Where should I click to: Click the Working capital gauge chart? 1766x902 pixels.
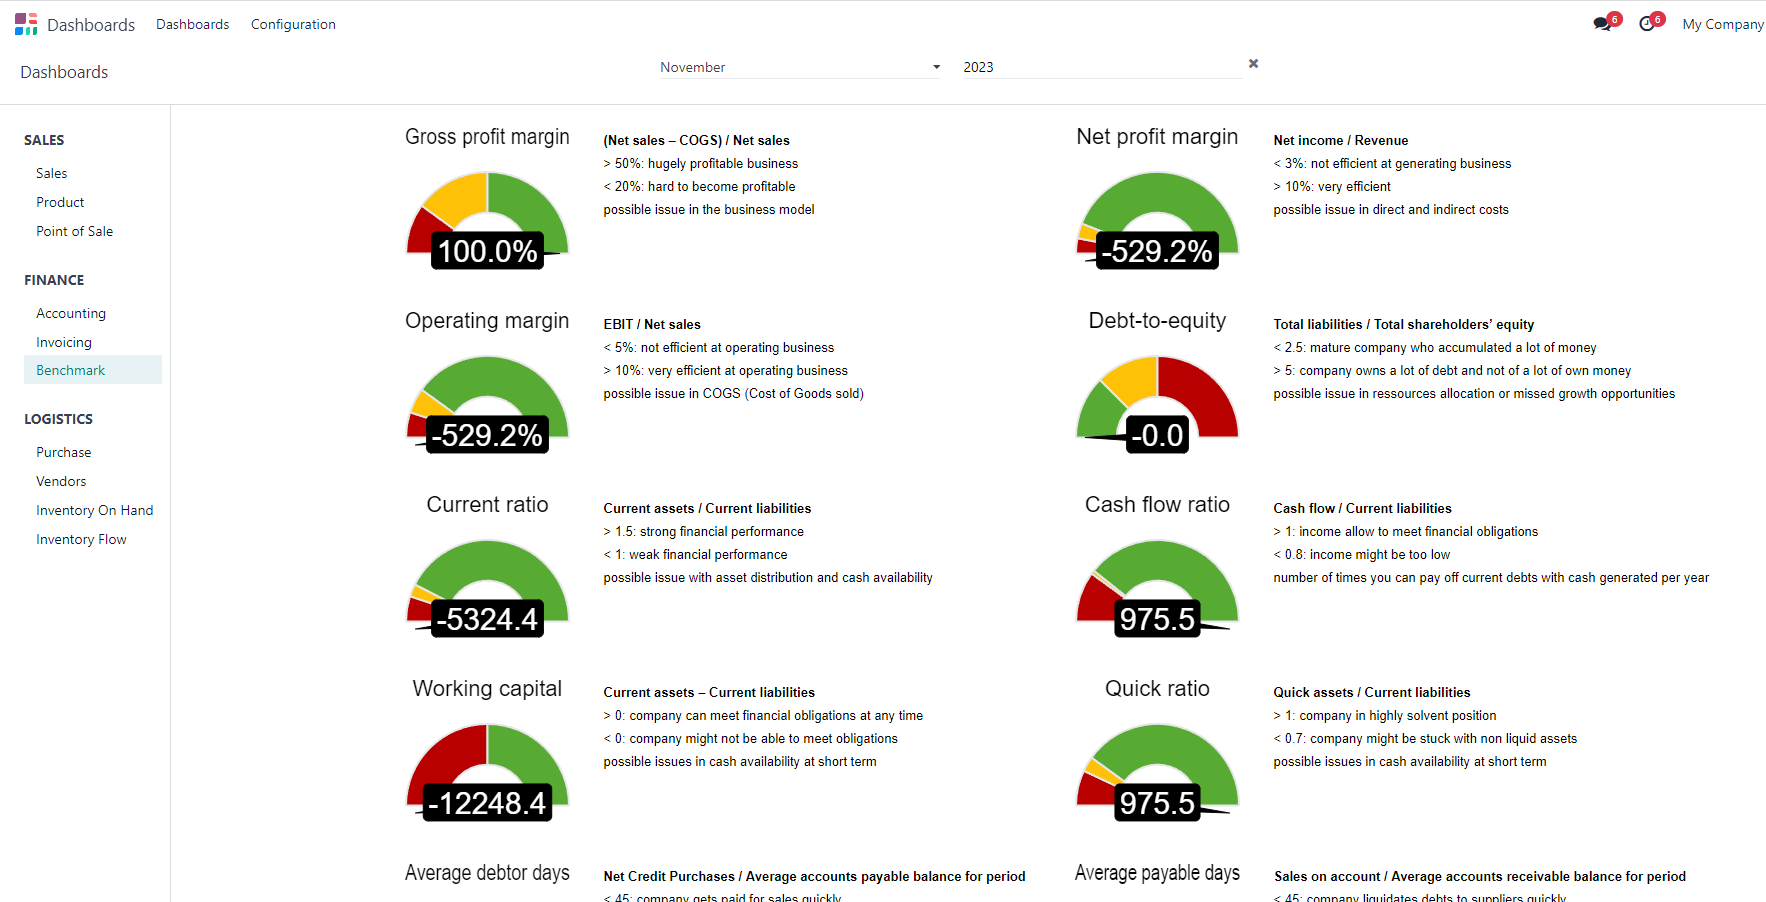click(x=487, y=770)
